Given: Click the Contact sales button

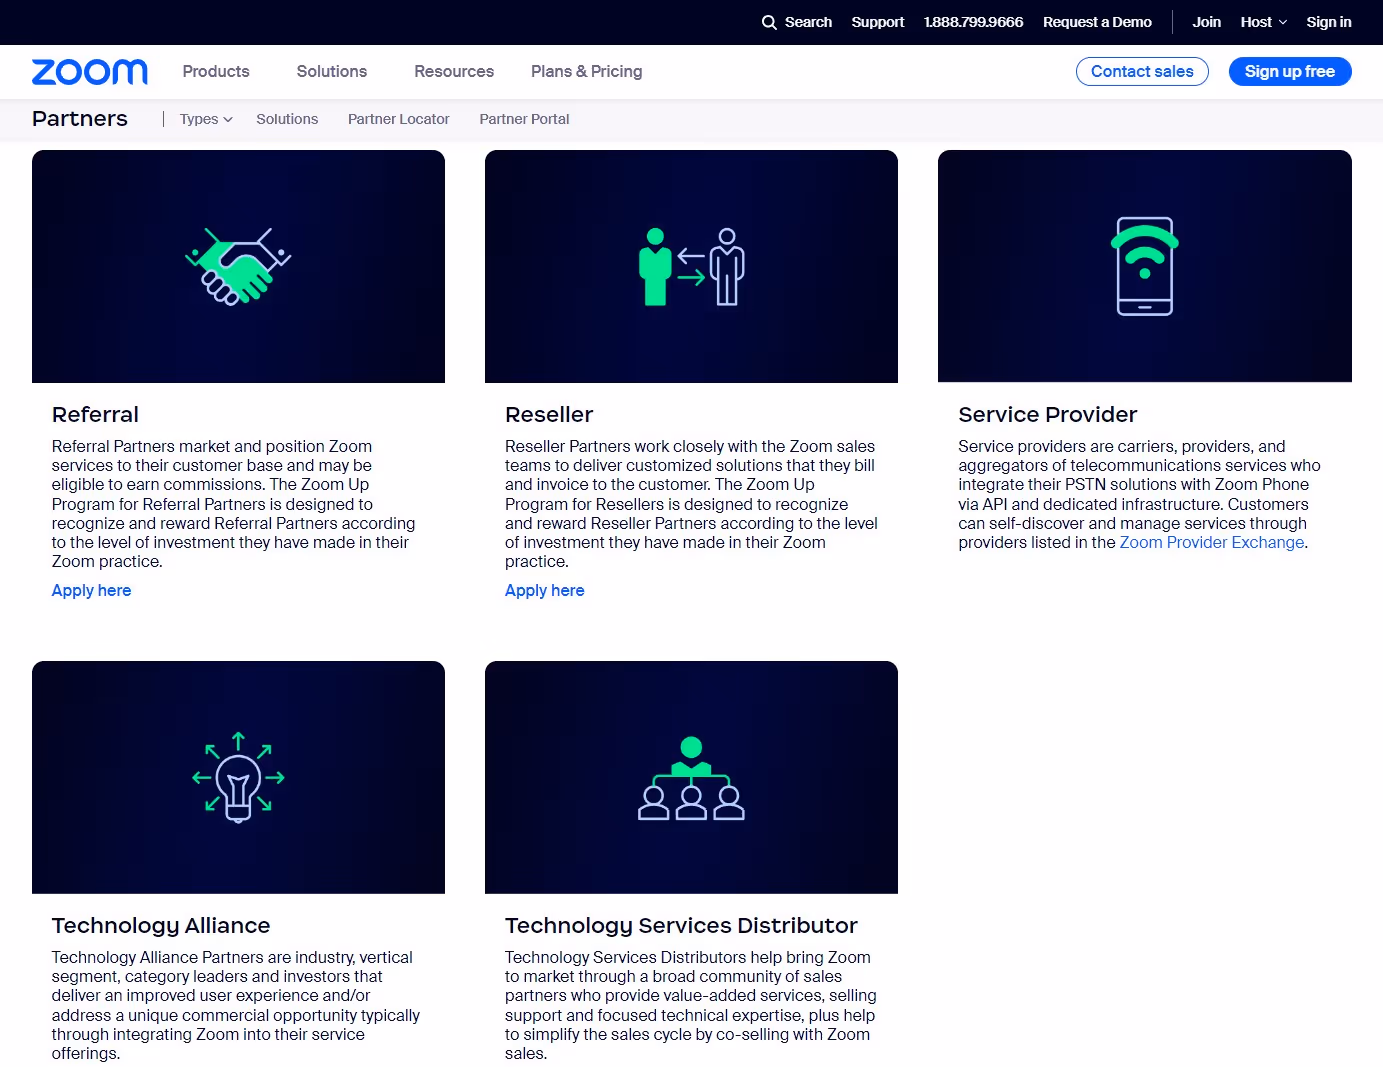Looking at the screenshot, I should 1142,72.
